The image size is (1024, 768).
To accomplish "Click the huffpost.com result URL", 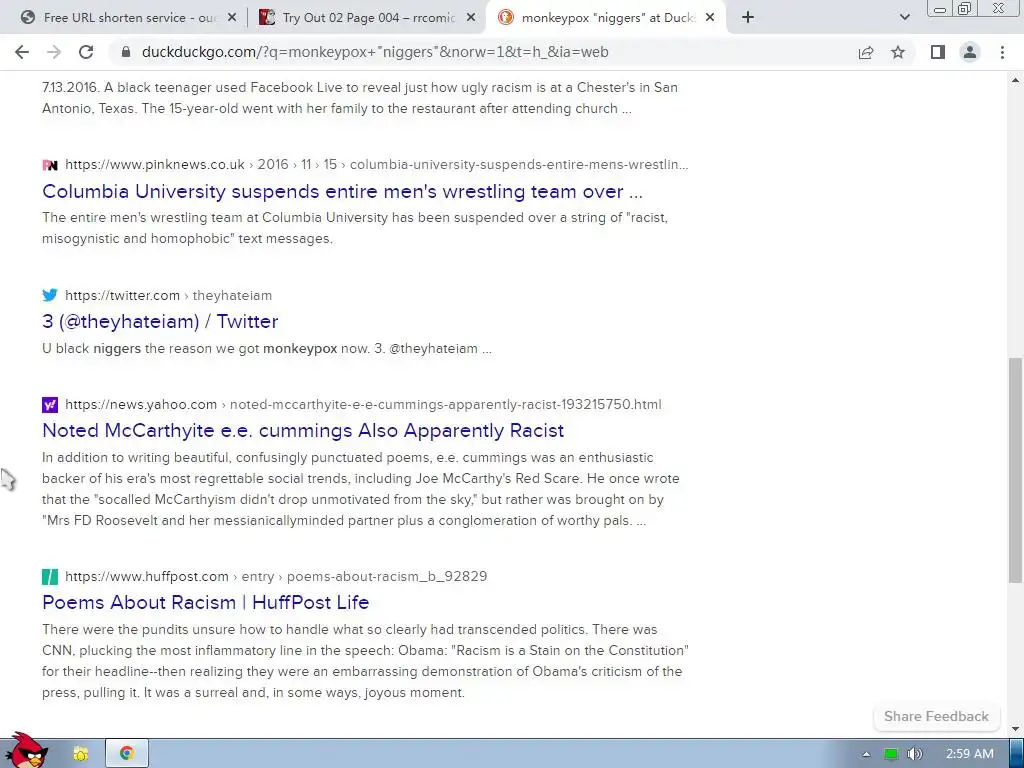I will tap(276, 576).
